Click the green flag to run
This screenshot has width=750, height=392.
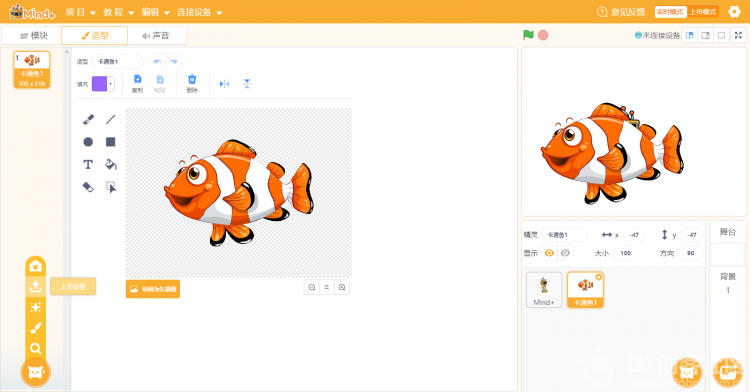528,35
